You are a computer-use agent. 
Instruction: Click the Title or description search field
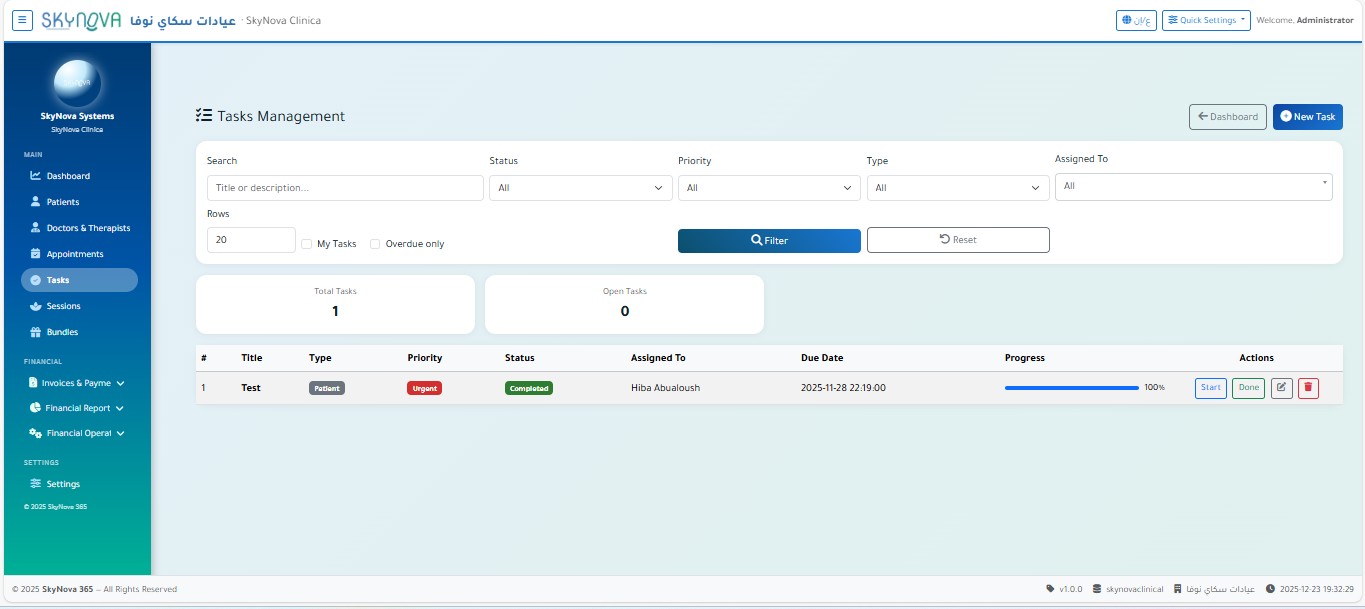[345, 188]
